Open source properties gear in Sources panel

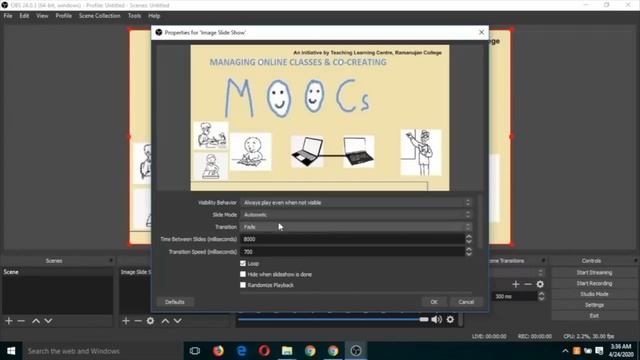[151, 321]
